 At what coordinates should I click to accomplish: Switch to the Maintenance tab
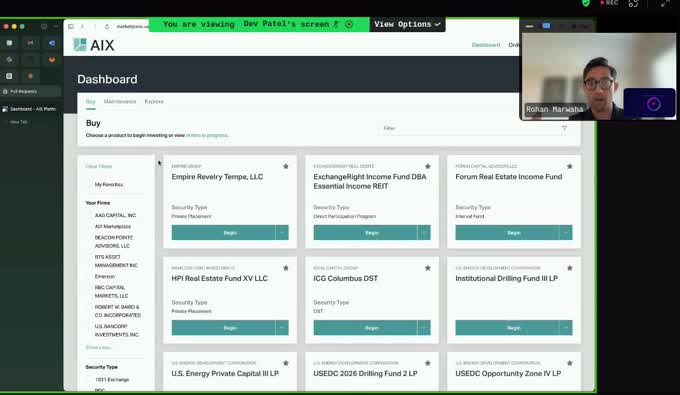pyautogui.click(x=120, y=101)
